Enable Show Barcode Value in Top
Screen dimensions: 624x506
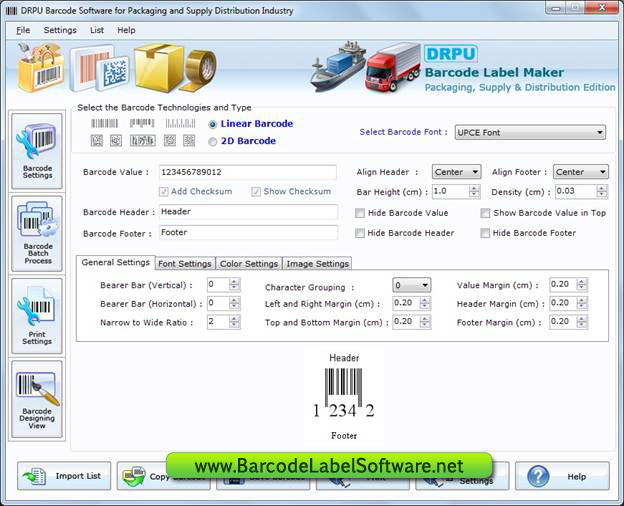[485, 213]
